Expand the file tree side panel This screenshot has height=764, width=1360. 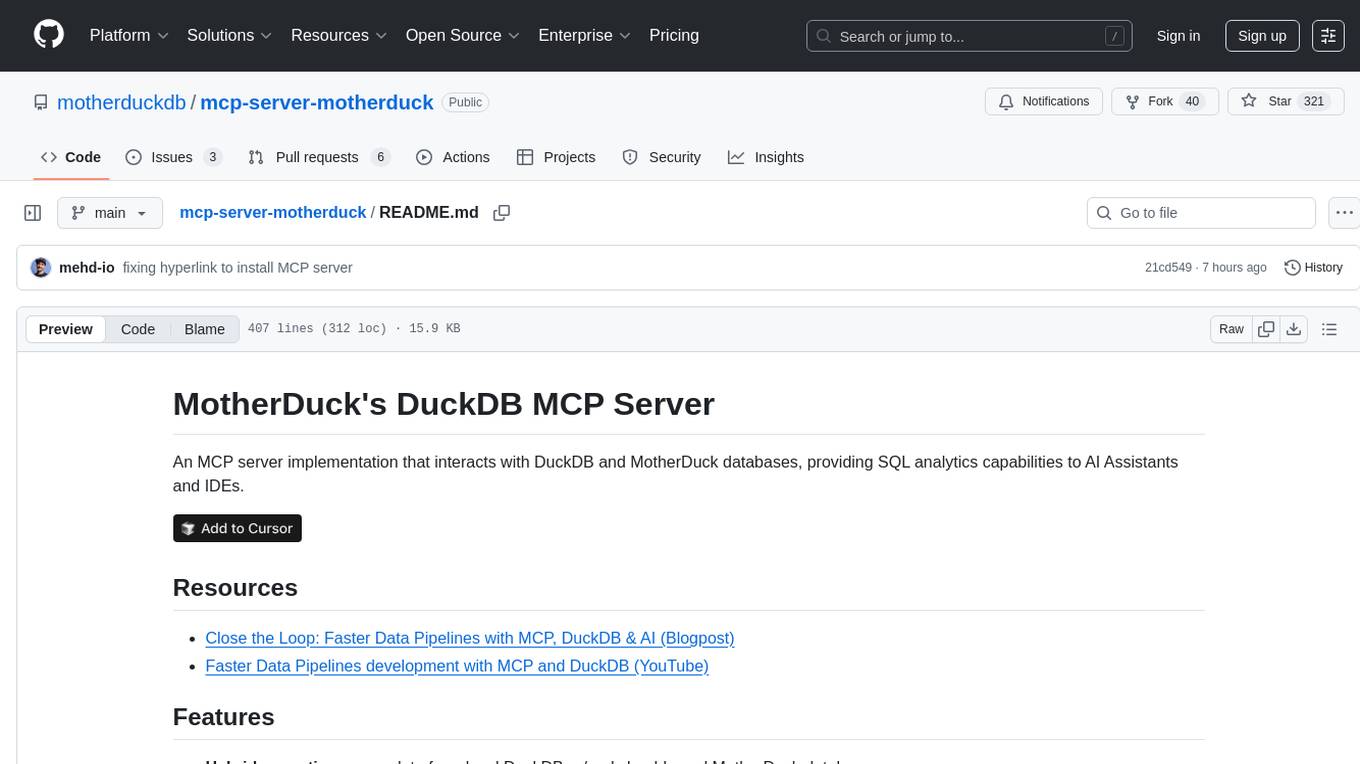[x=33, y=213]
